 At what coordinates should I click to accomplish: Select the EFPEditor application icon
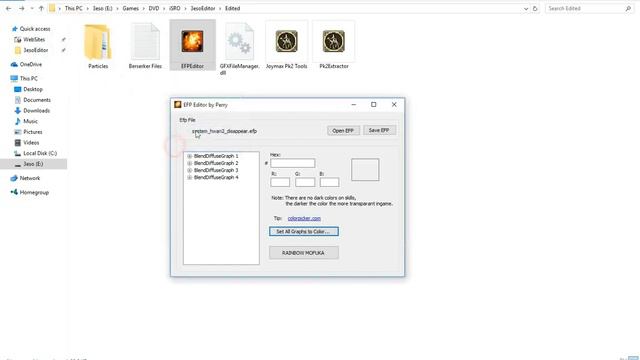(x=192, y=45)
